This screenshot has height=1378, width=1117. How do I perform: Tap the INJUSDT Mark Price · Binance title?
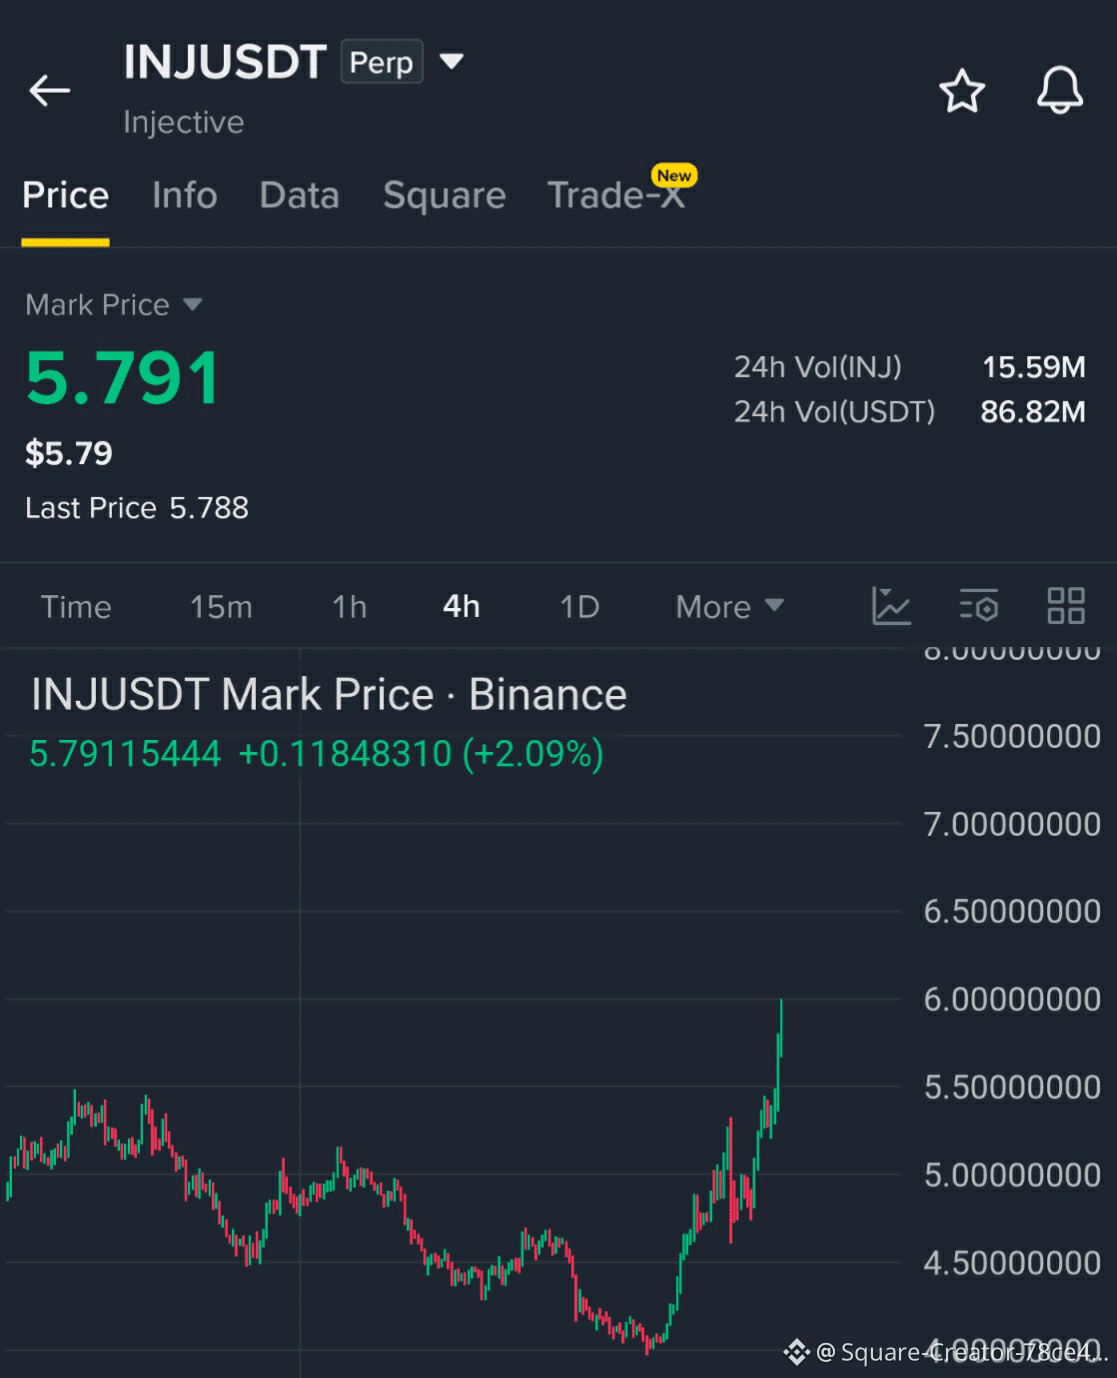329,694
